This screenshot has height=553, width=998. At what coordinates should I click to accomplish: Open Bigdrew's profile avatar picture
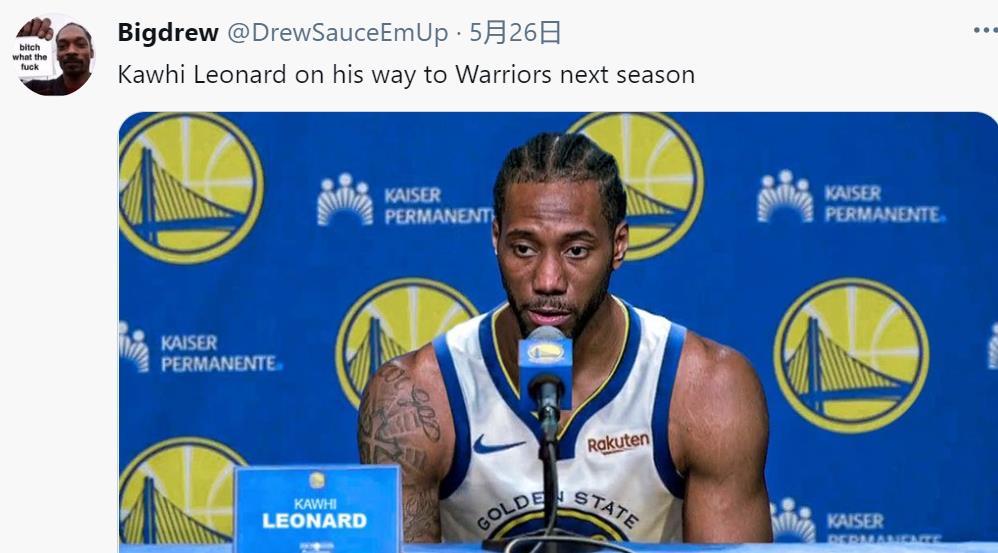click(x=53, y=56)
